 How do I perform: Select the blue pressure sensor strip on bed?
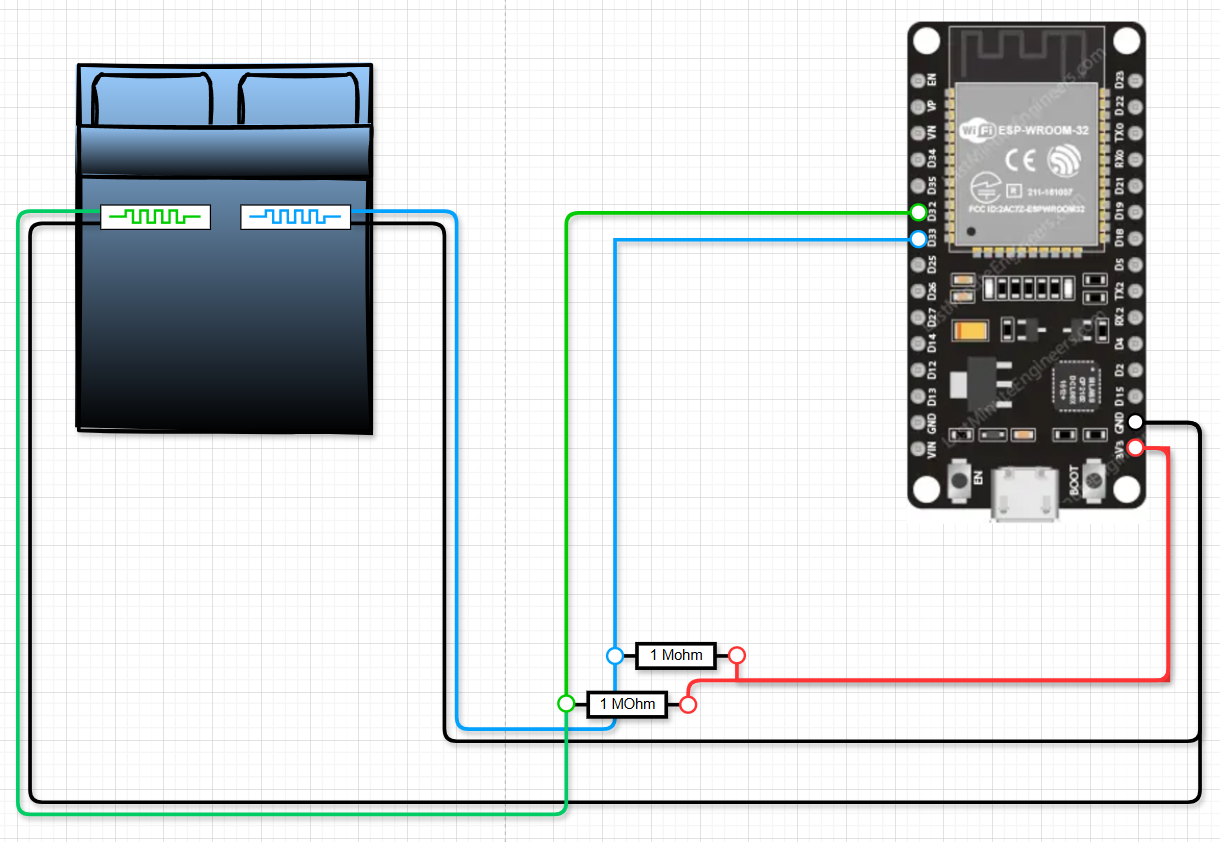[295, 217]
